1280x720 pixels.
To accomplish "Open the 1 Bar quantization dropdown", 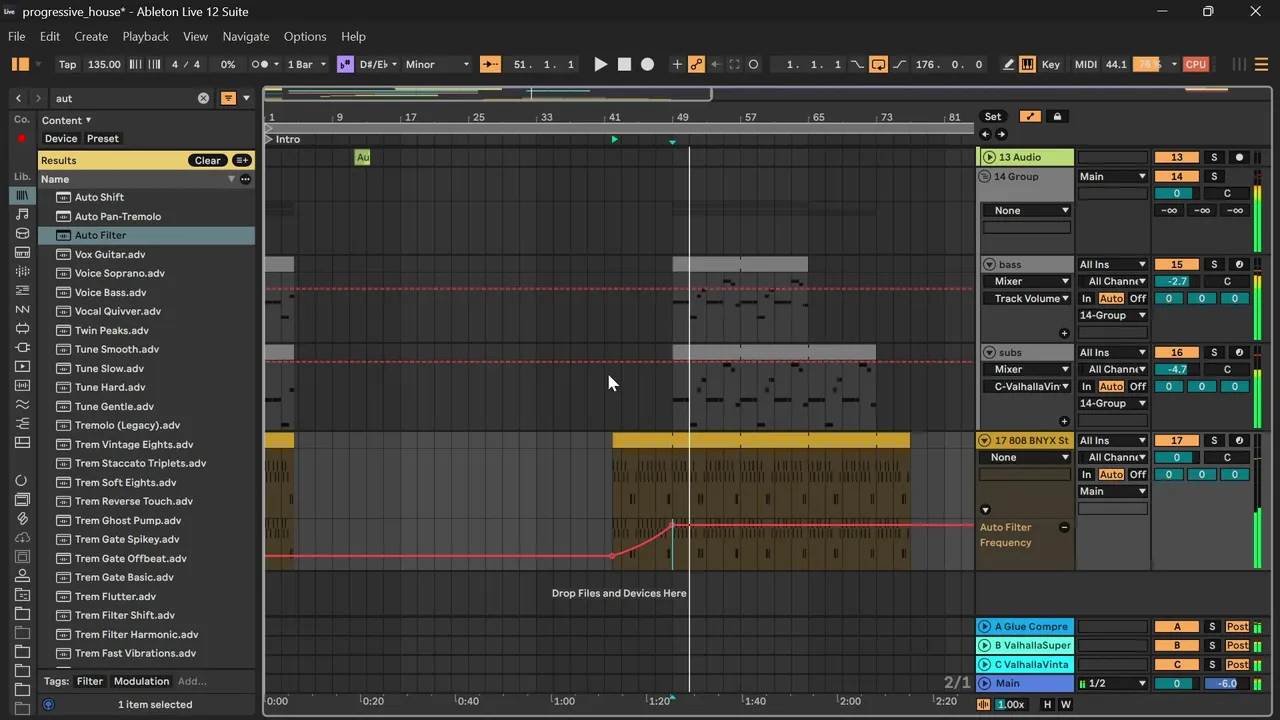I will click(305, 64).
